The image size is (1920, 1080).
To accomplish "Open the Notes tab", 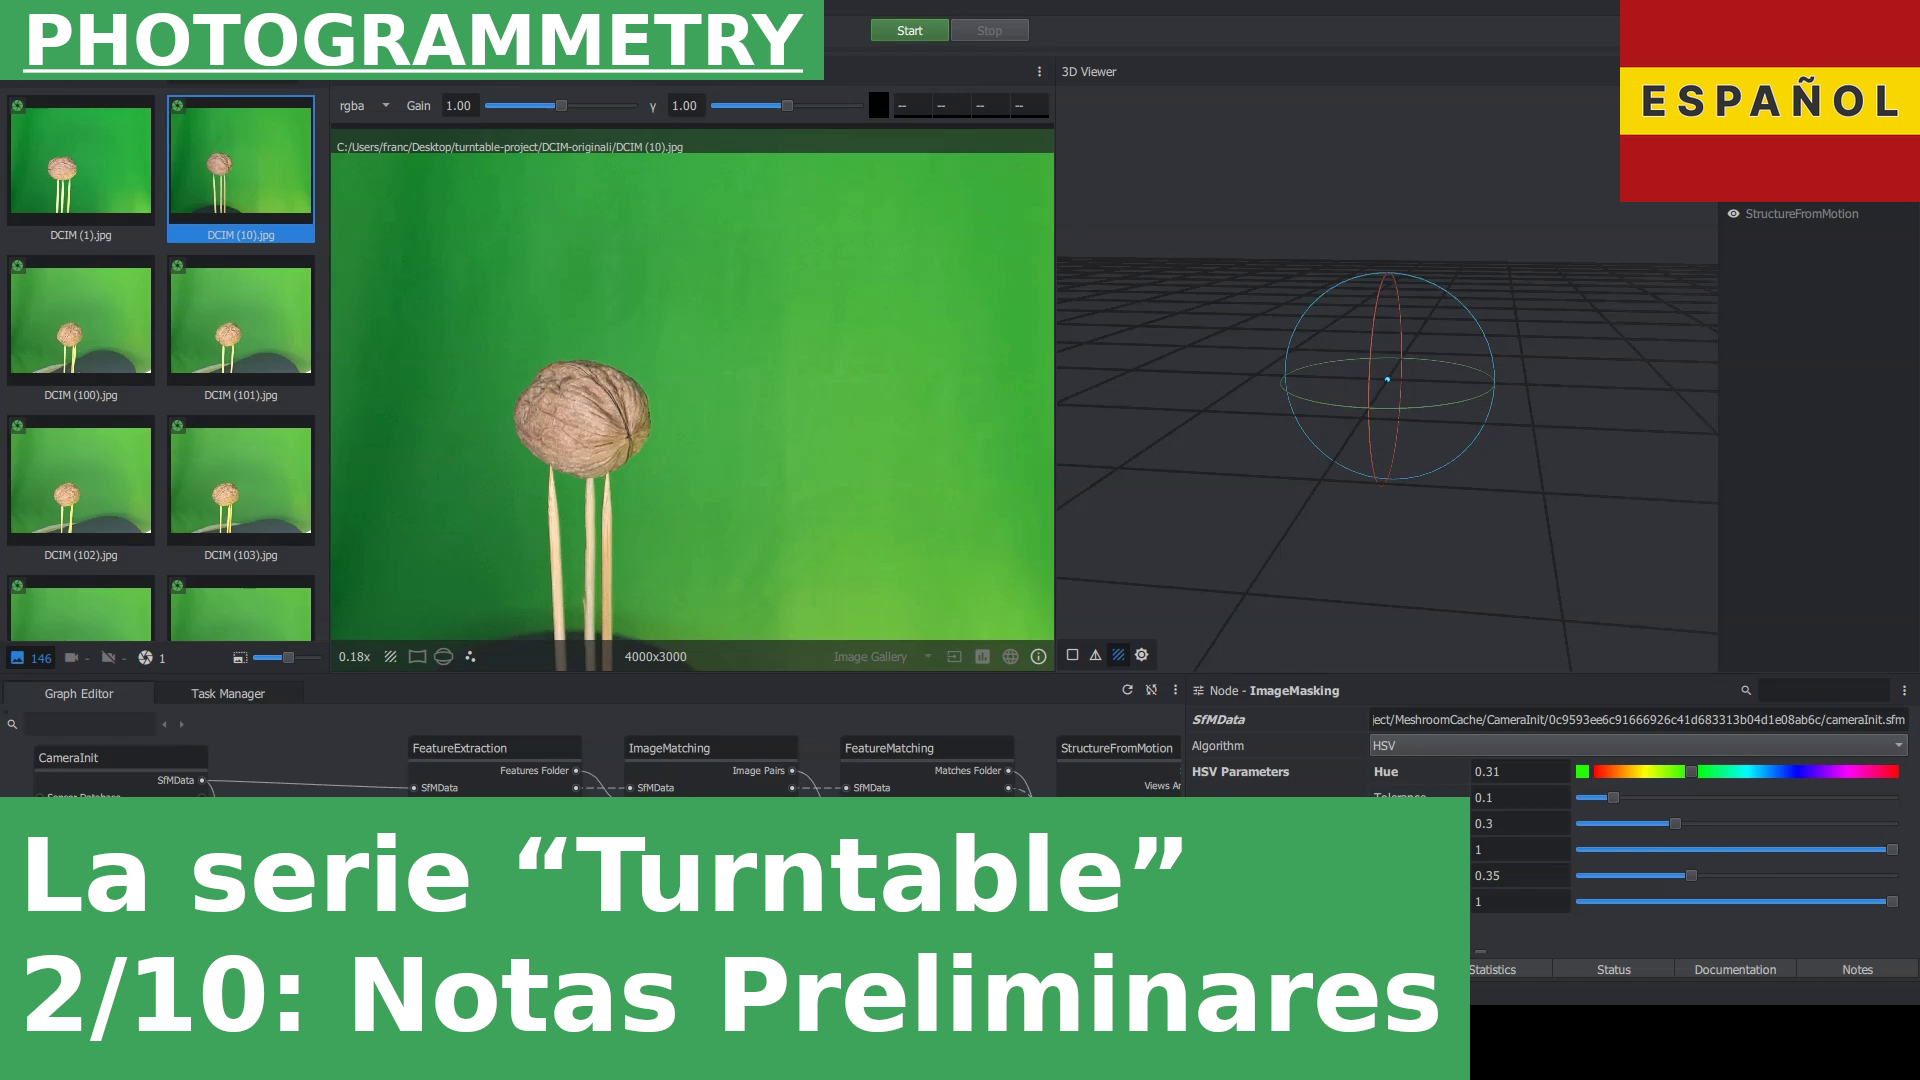I will (1857, 970).
